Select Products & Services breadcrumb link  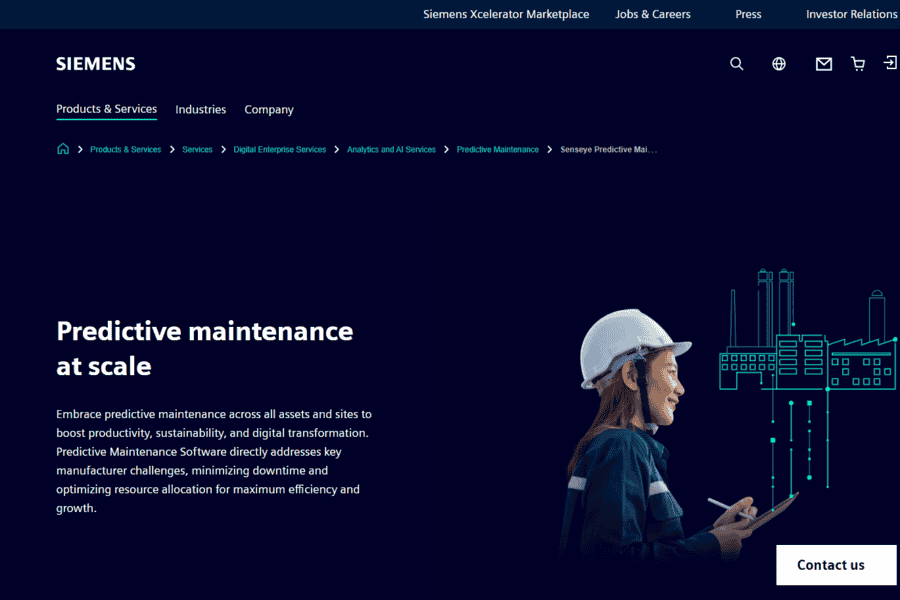pos(126,149)
